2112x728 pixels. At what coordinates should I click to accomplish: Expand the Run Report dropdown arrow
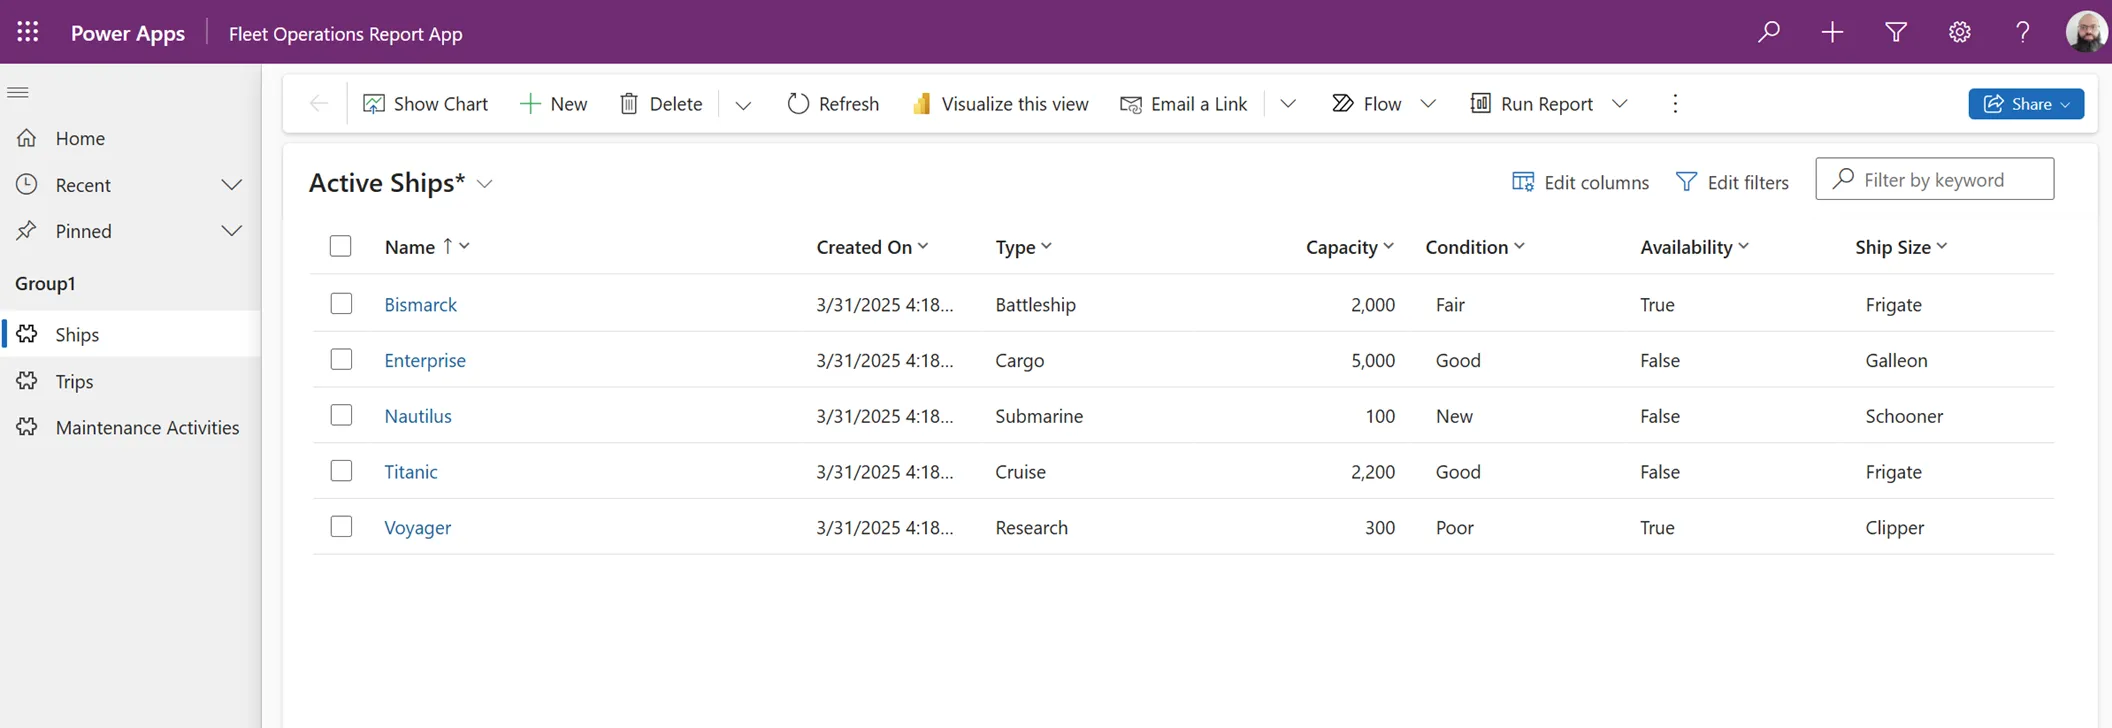[1620, 104]
